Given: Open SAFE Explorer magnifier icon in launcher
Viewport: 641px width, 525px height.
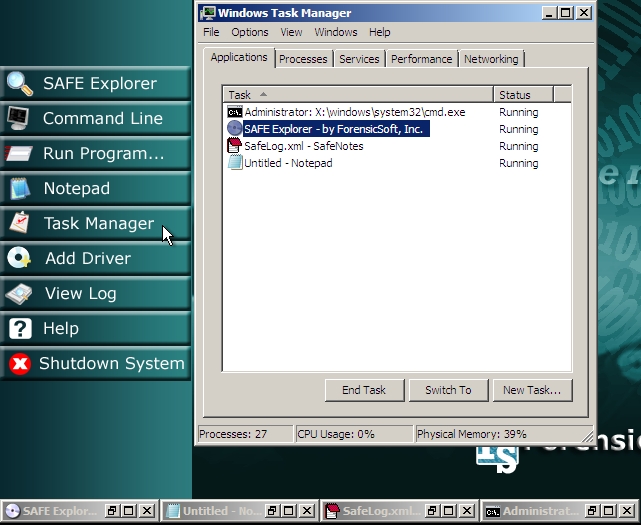Looking at the screenshot, I should [20, 83].
